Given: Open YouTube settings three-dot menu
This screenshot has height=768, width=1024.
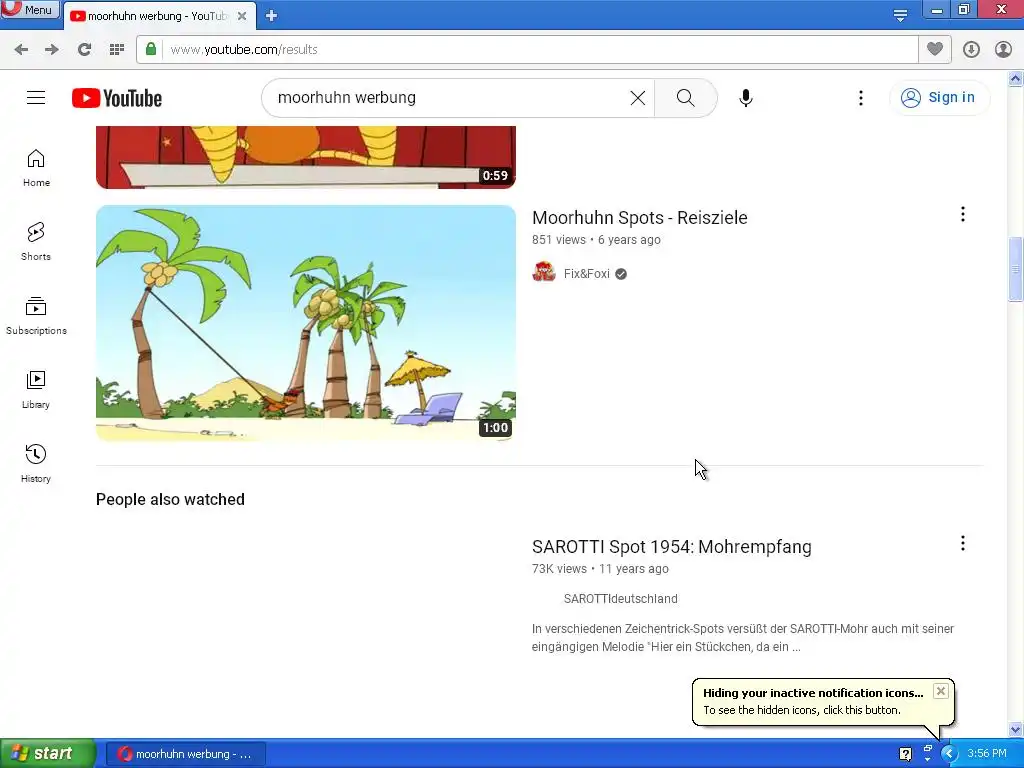Looking at the screenshot, I should pos(861,98).
